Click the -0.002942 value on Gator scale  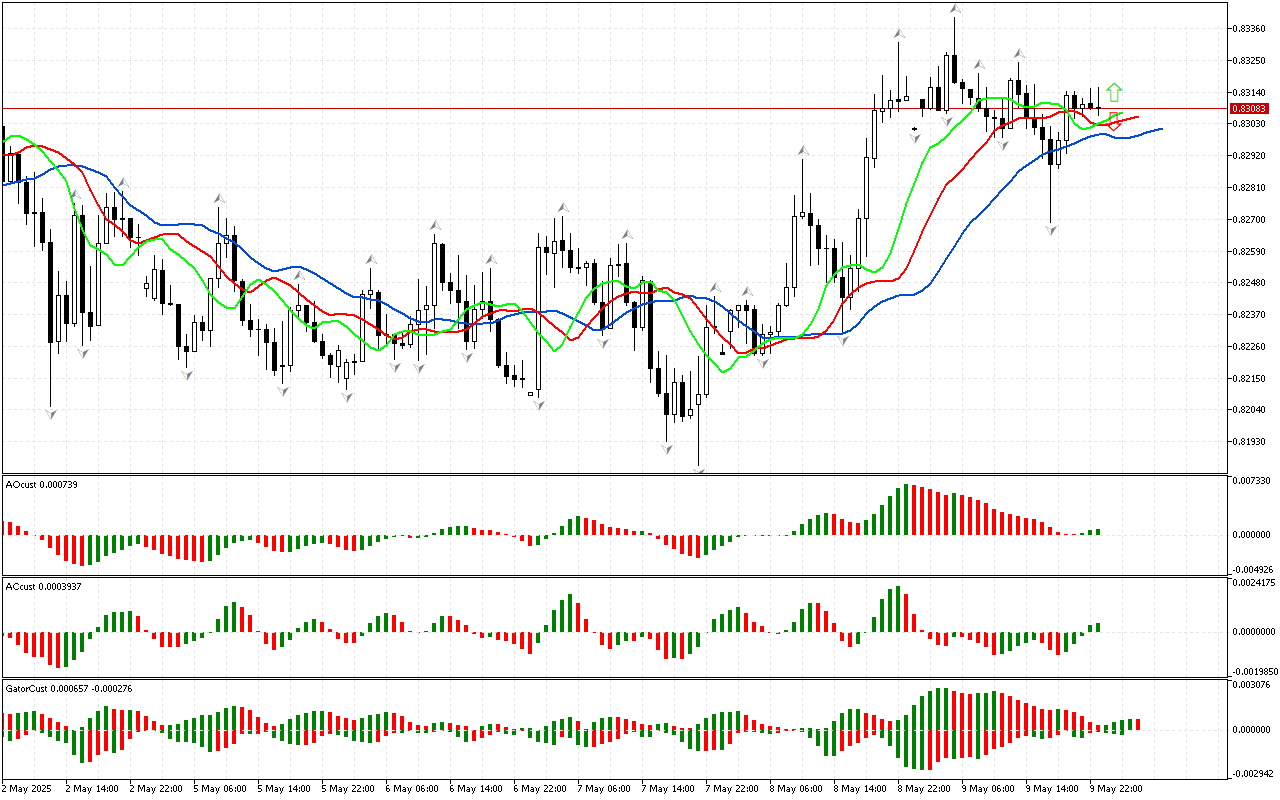(1253, 773)
